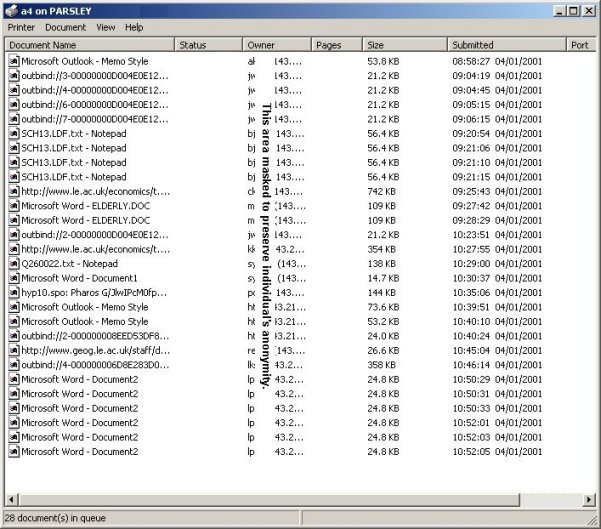This screenshot has height=529, width=601.
Task: Click the icon beside outbind://3-00000000D004E0E12
Action: pyautogui.click(x=14, y=76)
